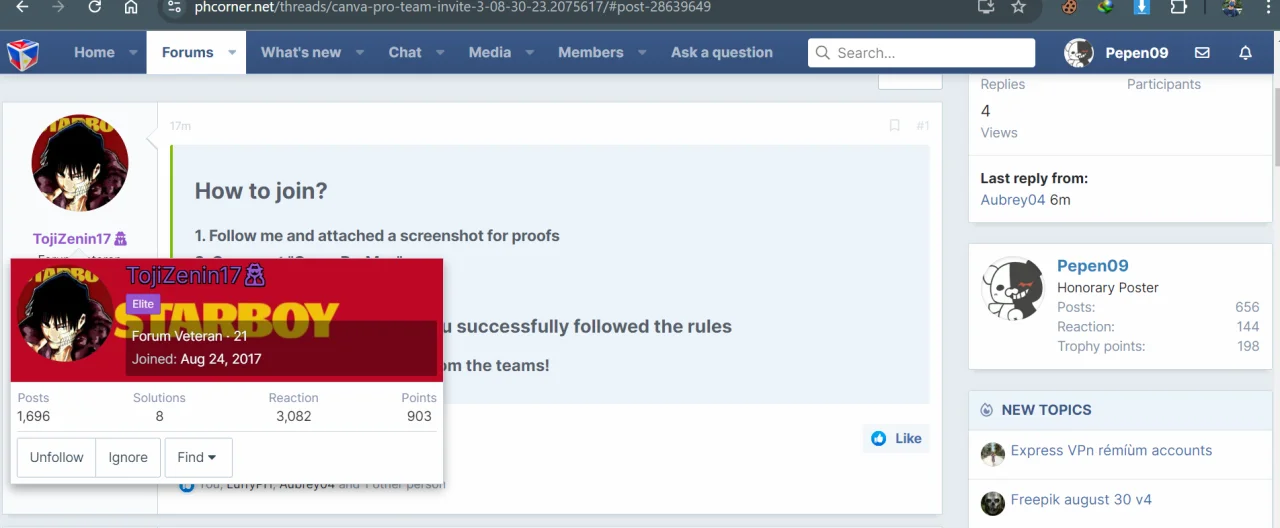View site information icon in address bar

coord(174,7)
